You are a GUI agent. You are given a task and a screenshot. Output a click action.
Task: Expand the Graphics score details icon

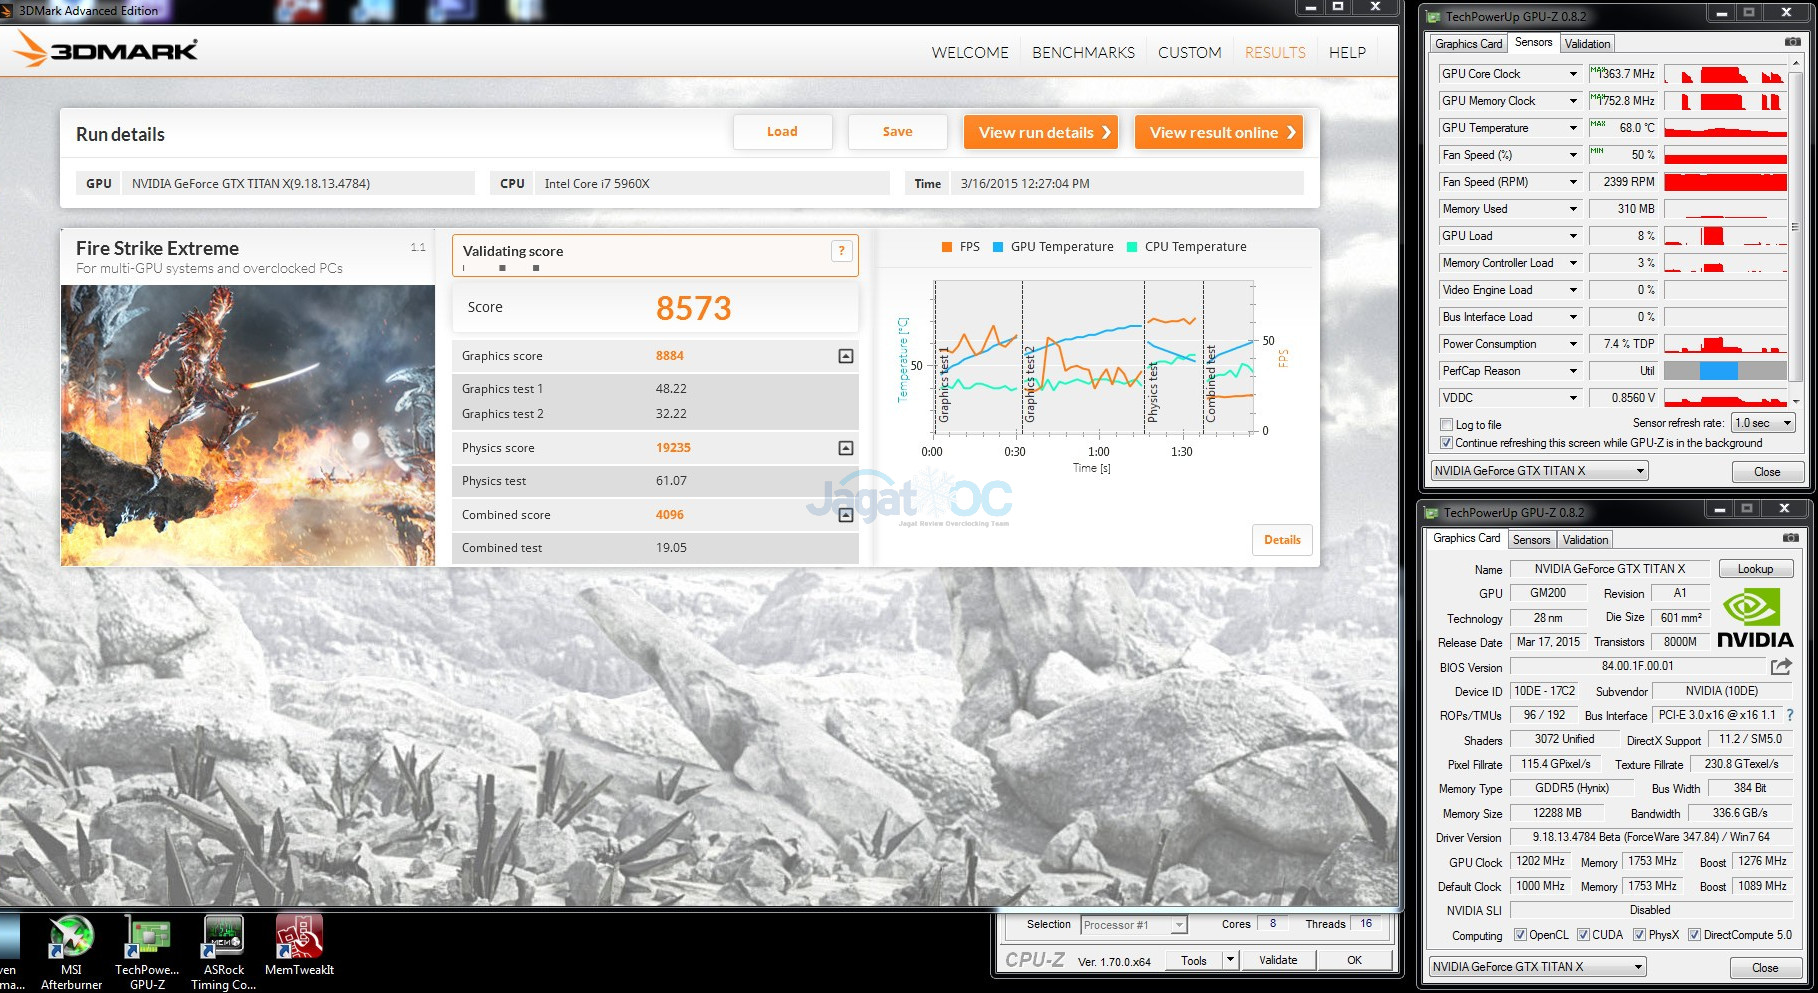pos(846,356)
